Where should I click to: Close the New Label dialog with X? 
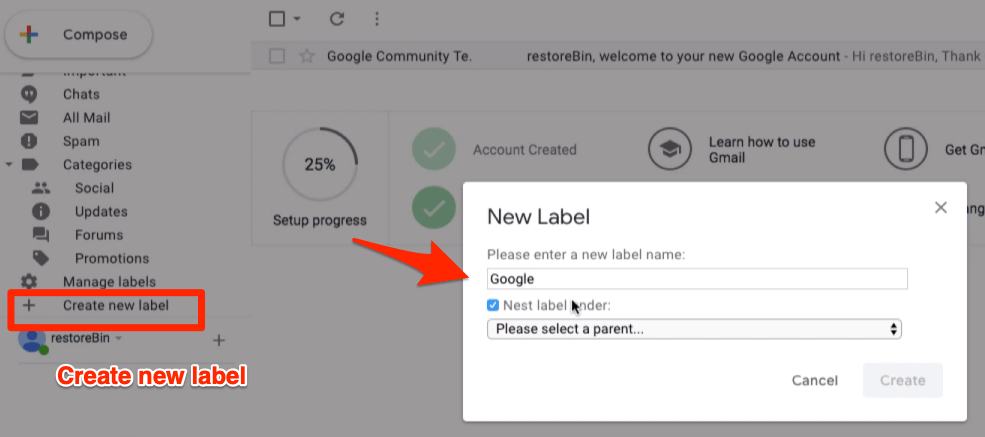tap(940, 208)
